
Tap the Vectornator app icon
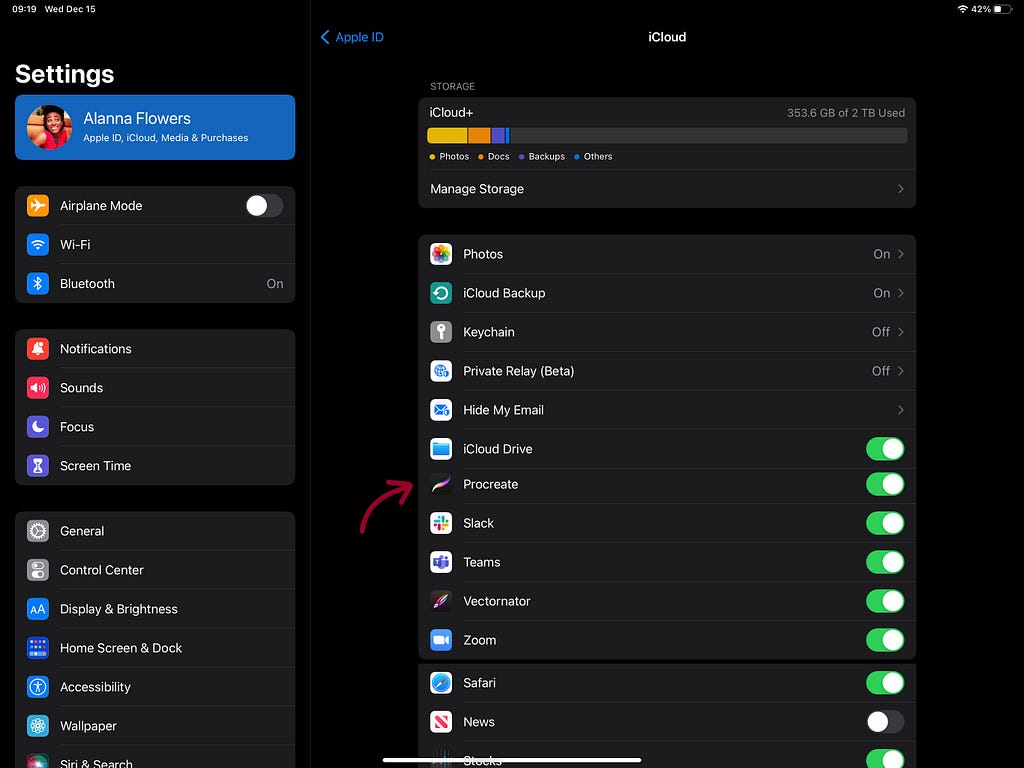point(441,601)
